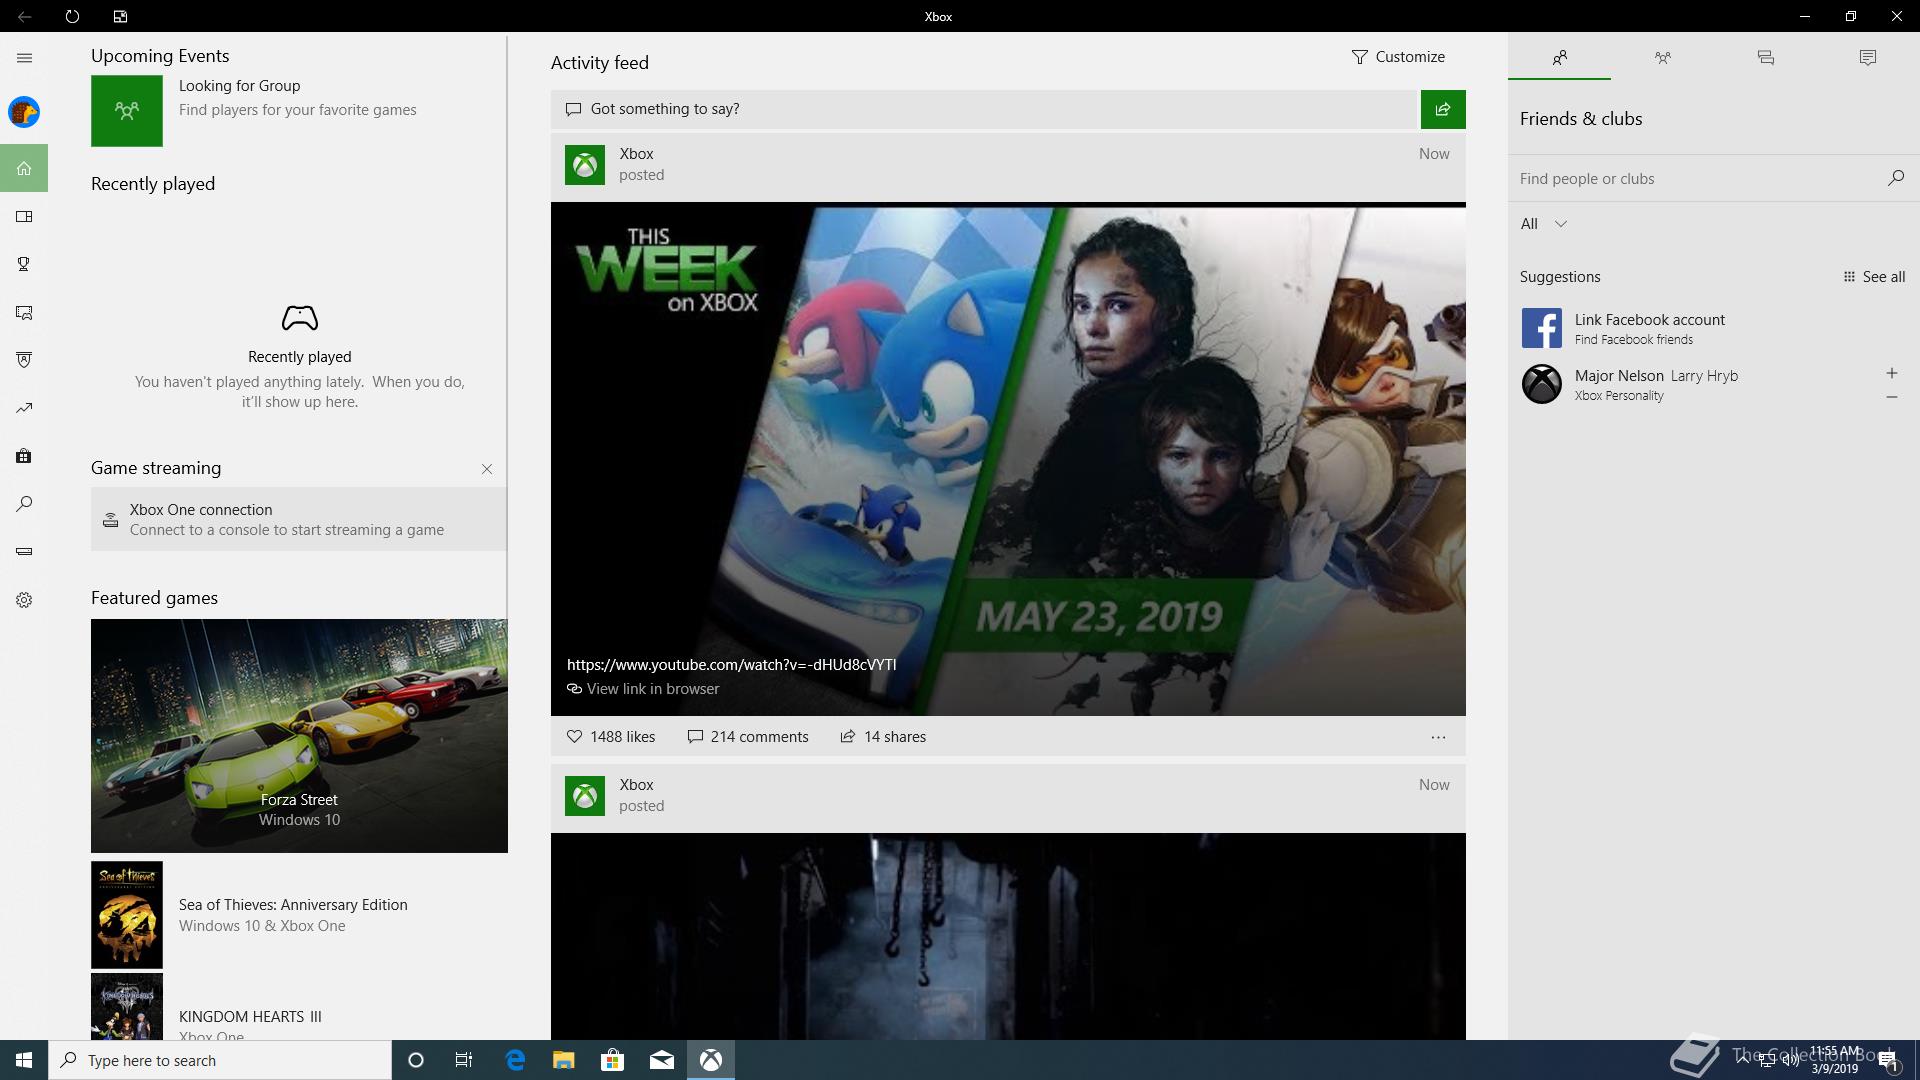Expand the All friends filter dropdown
Viewport: 1920px width, 1080px height.
[x=1544, y=224]
